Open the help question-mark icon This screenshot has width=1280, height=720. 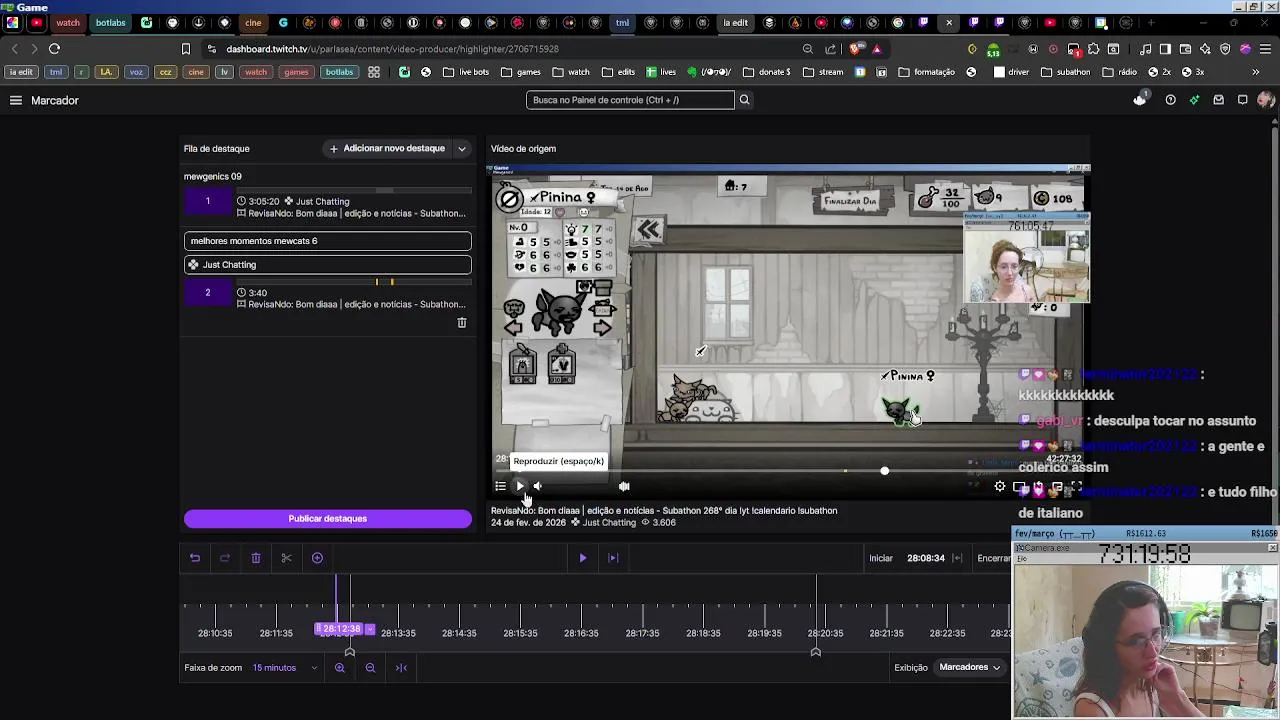tap(1170, 100)
